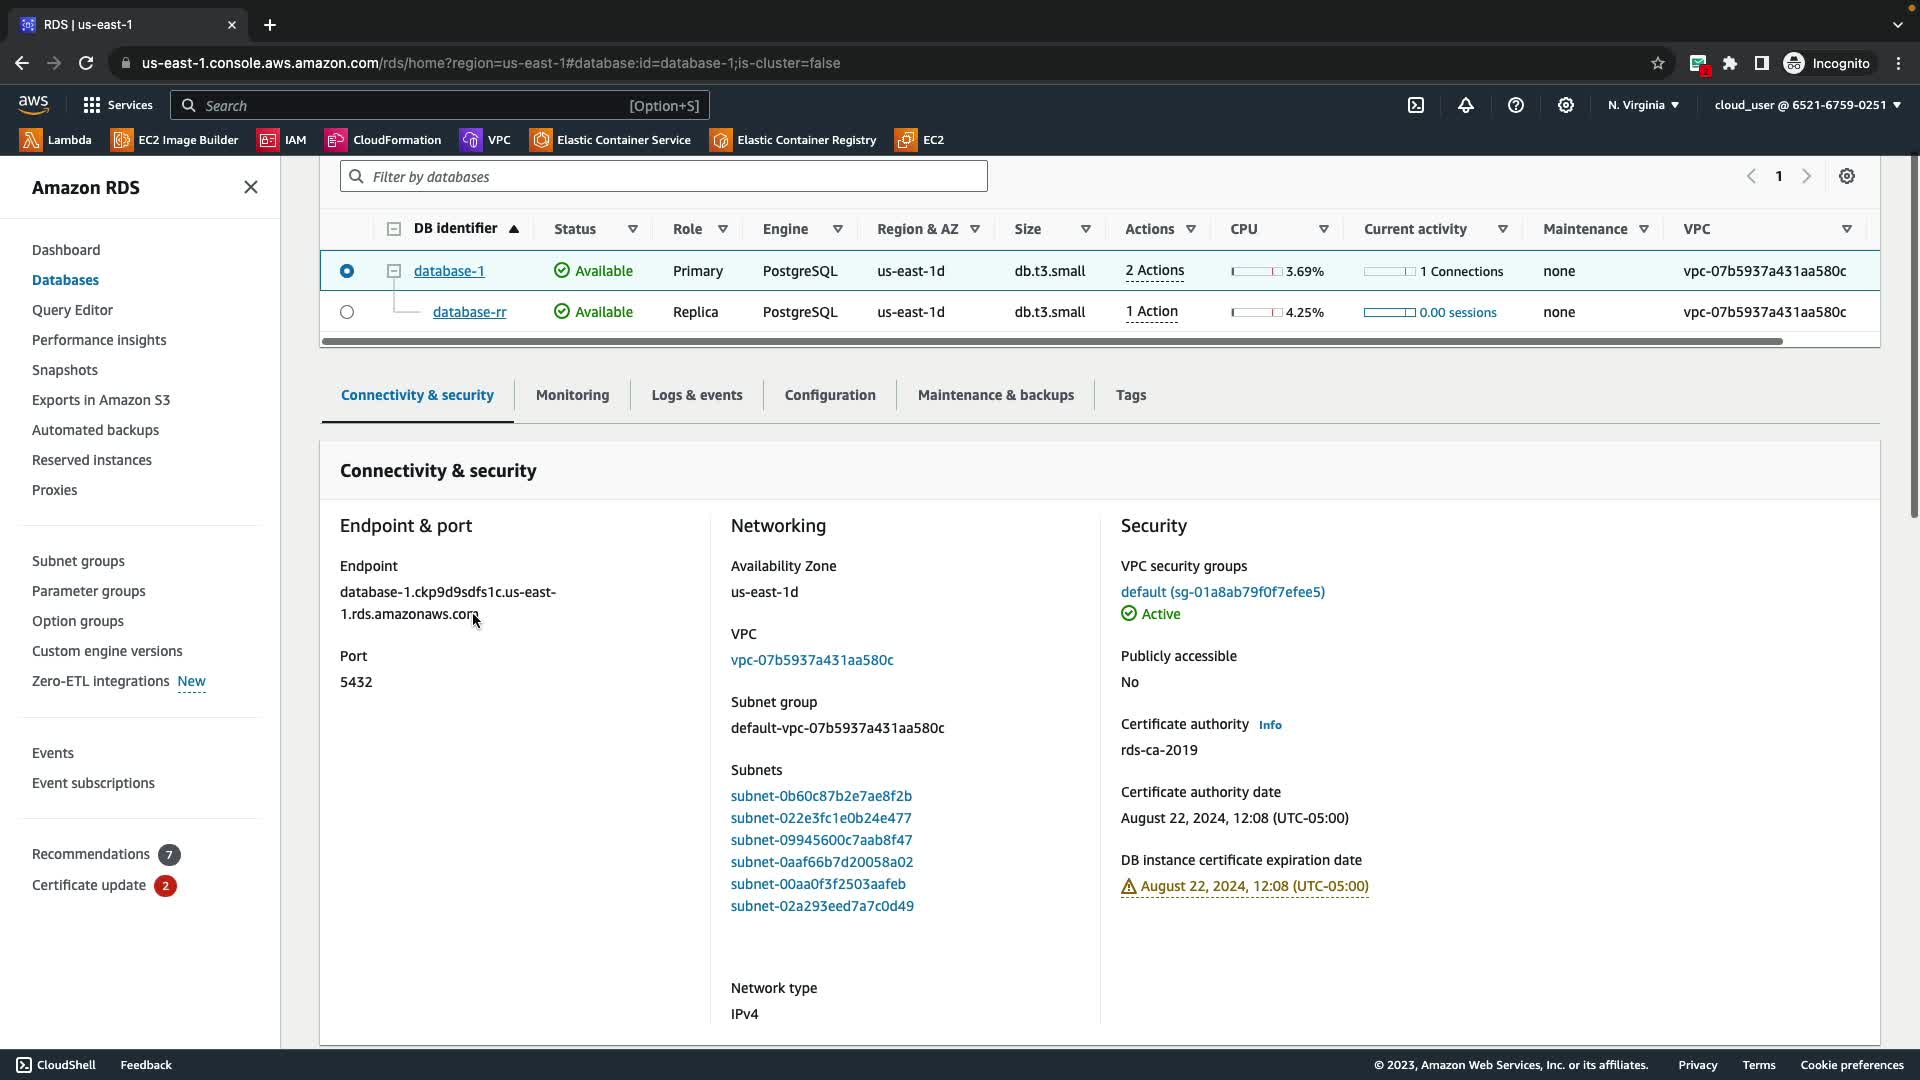The width and height of the screenshot is (1920, 1080).
Task: Collapse all rows via header toggle
Action: [x=394, y=229]
